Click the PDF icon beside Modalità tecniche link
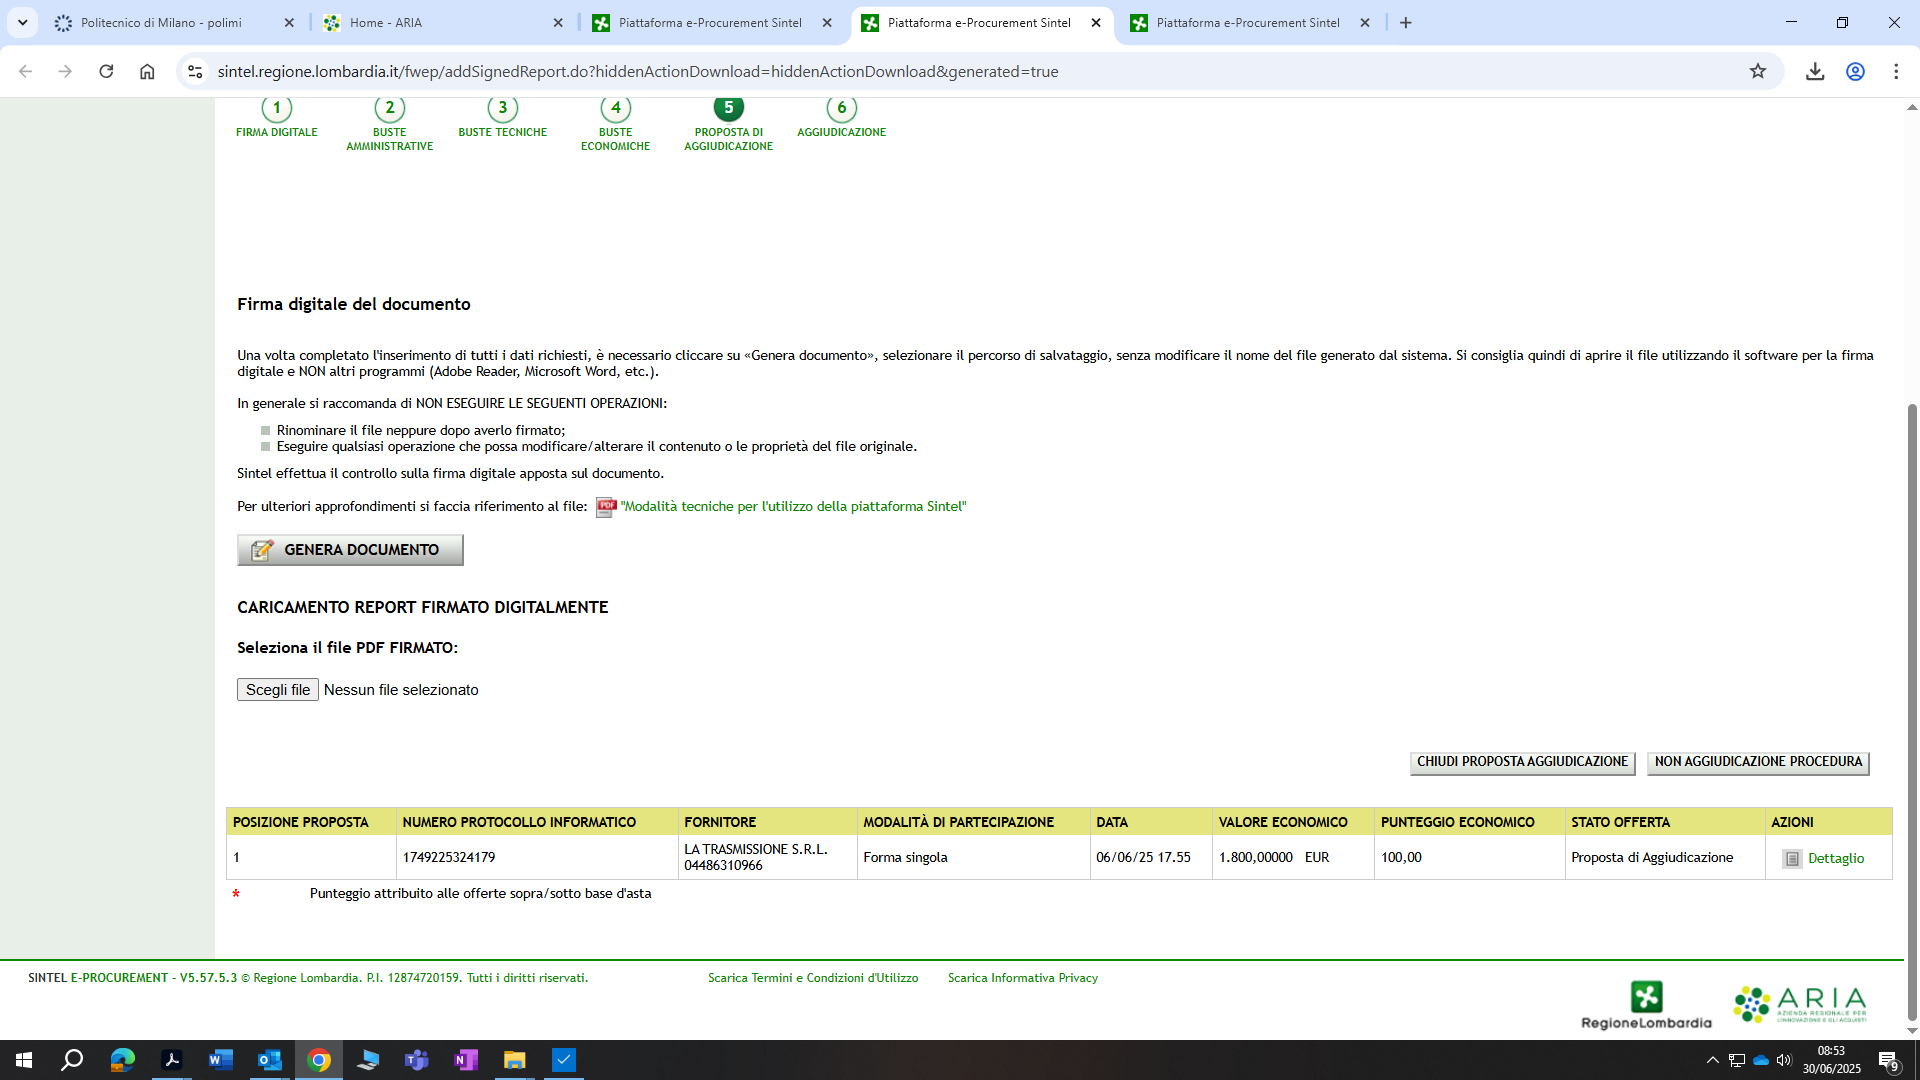This screenshot has height=1080, width=1920. tap(605, 507)
